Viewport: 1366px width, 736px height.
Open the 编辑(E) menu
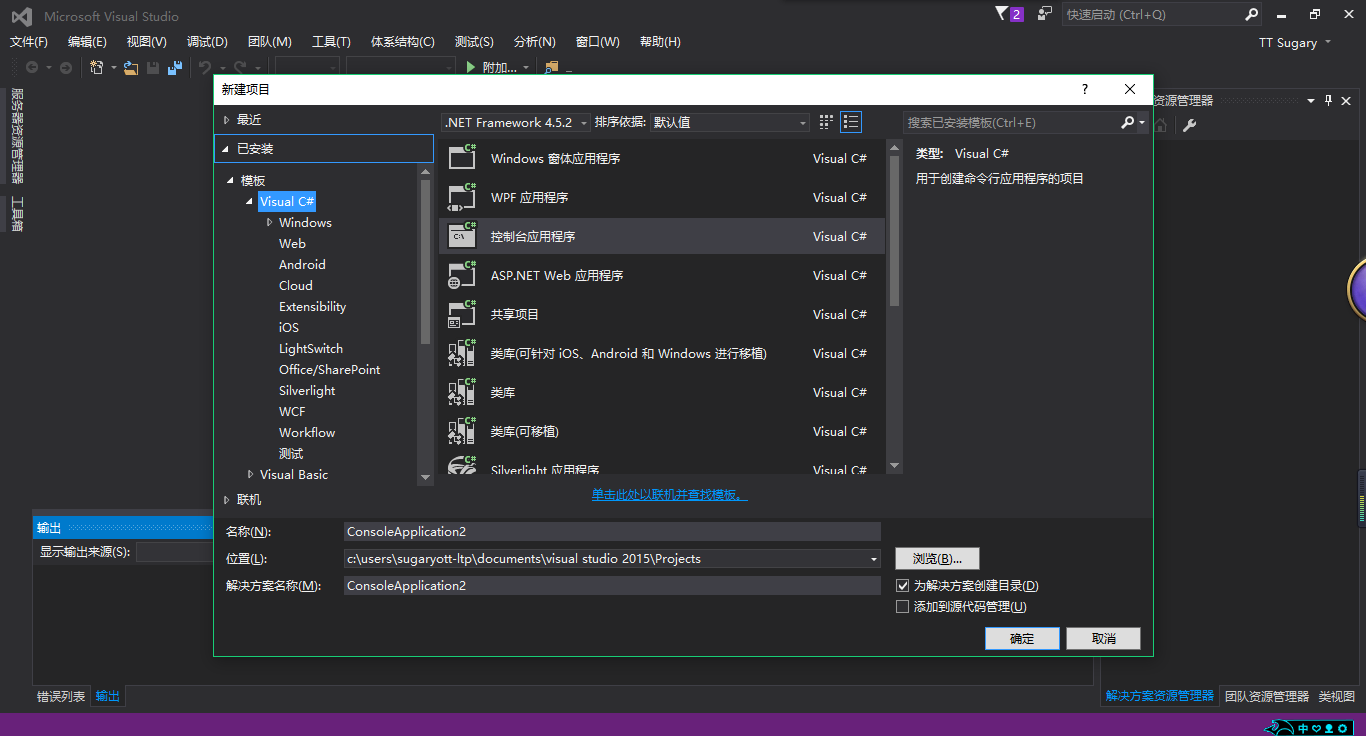87,41
